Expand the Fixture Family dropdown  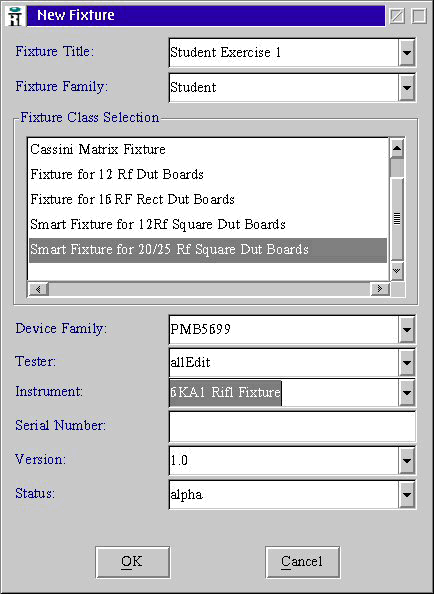[407, 88]
